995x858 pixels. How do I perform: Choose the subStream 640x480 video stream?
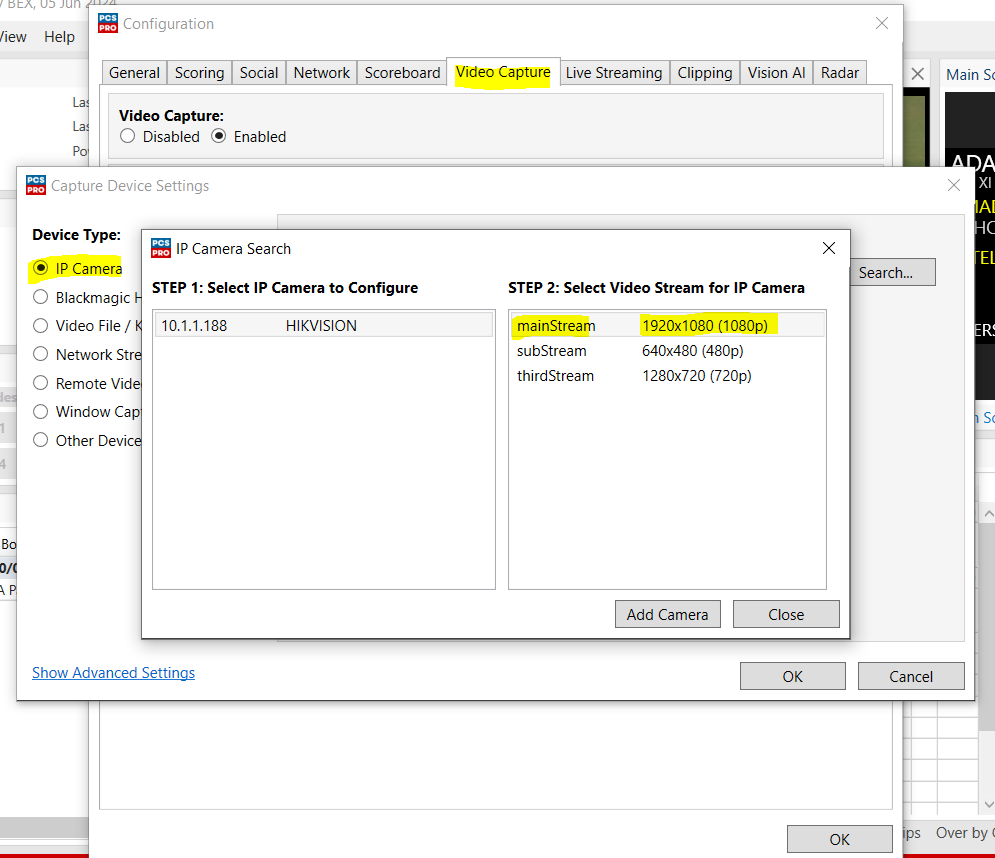pyautogui.click(x=666, y=351)
